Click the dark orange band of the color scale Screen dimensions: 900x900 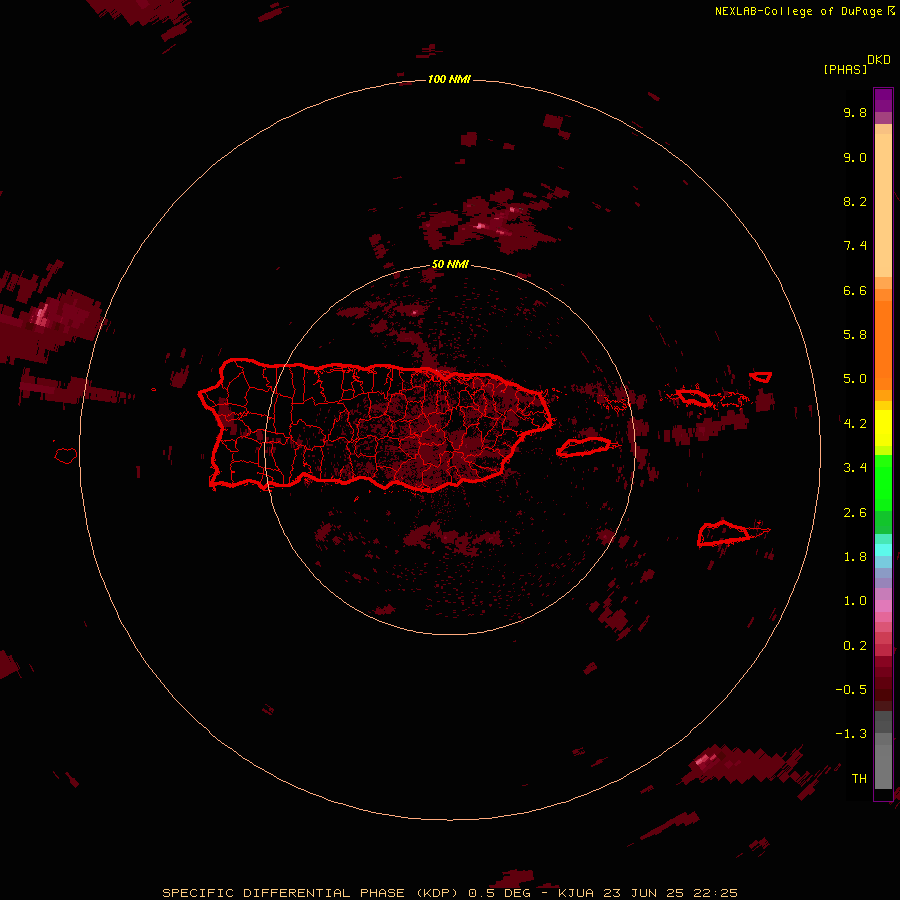(883, 344)
